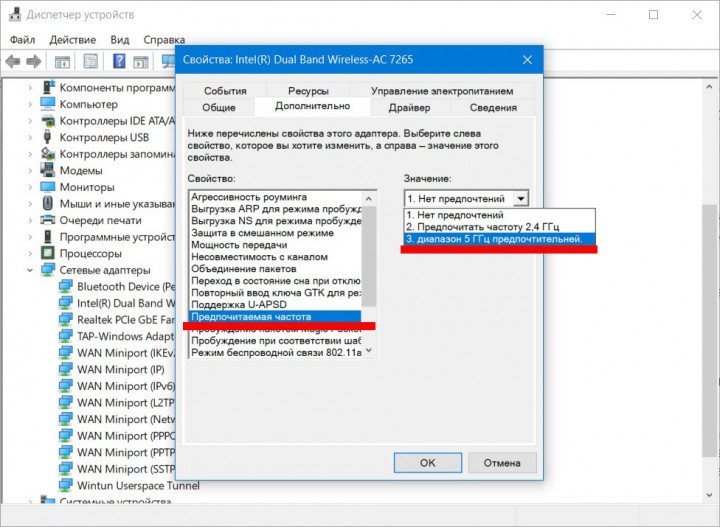Image resolution: width=720 pixels, height=527 pixels.
Task: Select option 1. Нет предпочтений in list
Action: click(500, 215)
